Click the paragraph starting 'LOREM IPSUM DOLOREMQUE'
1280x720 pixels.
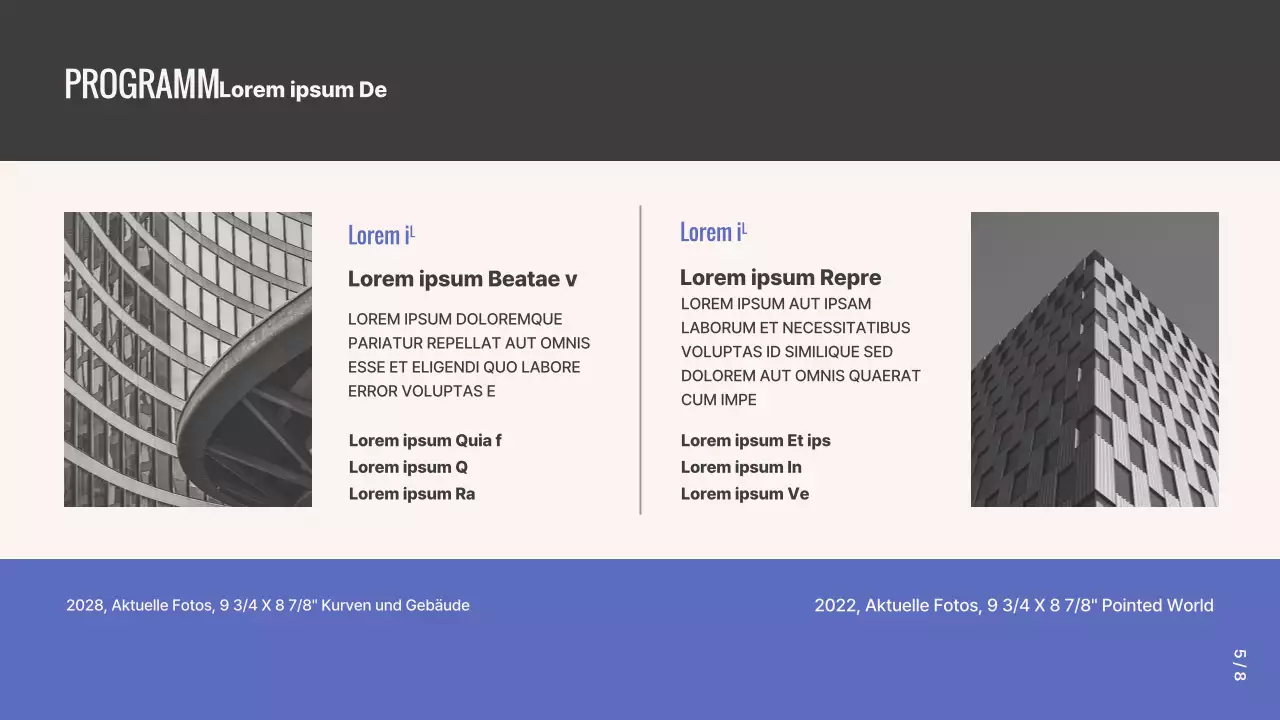468,355
